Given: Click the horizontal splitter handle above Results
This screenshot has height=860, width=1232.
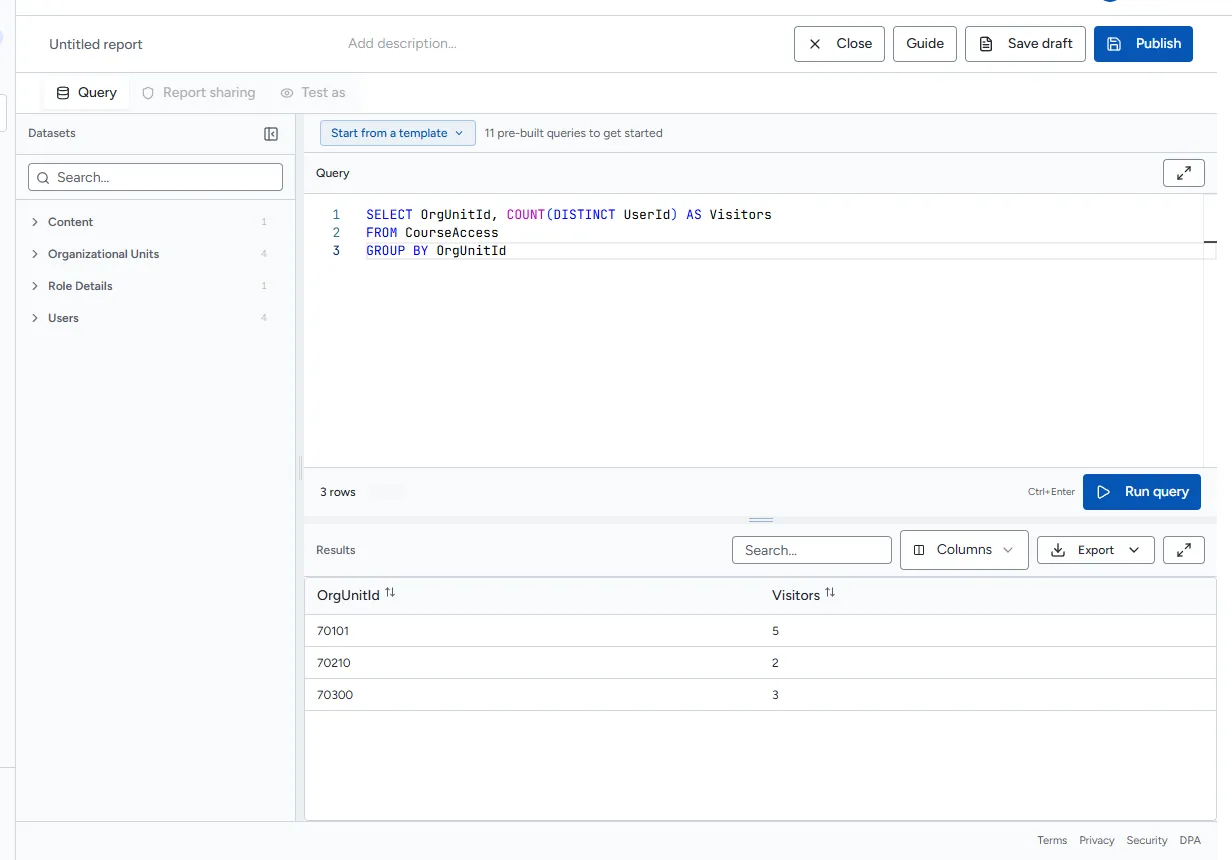Looking at the screenshot, I should [761, 520].
